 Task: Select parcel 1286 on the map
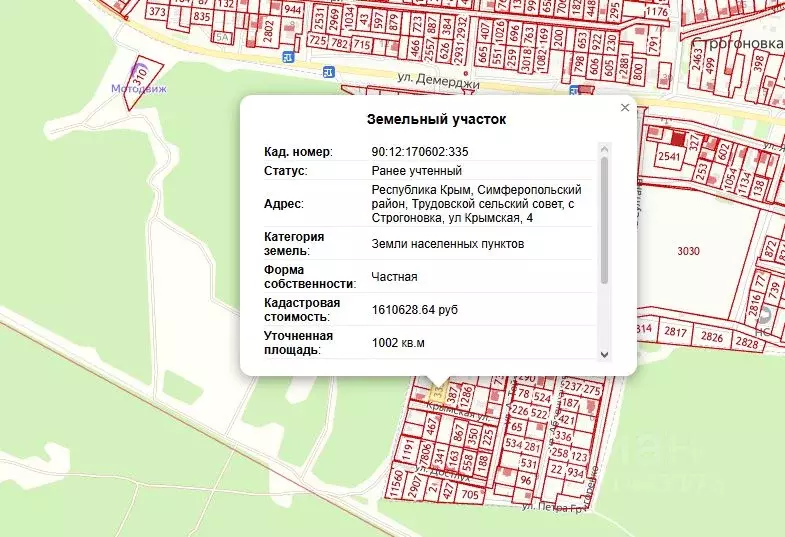tap(467, 396)
